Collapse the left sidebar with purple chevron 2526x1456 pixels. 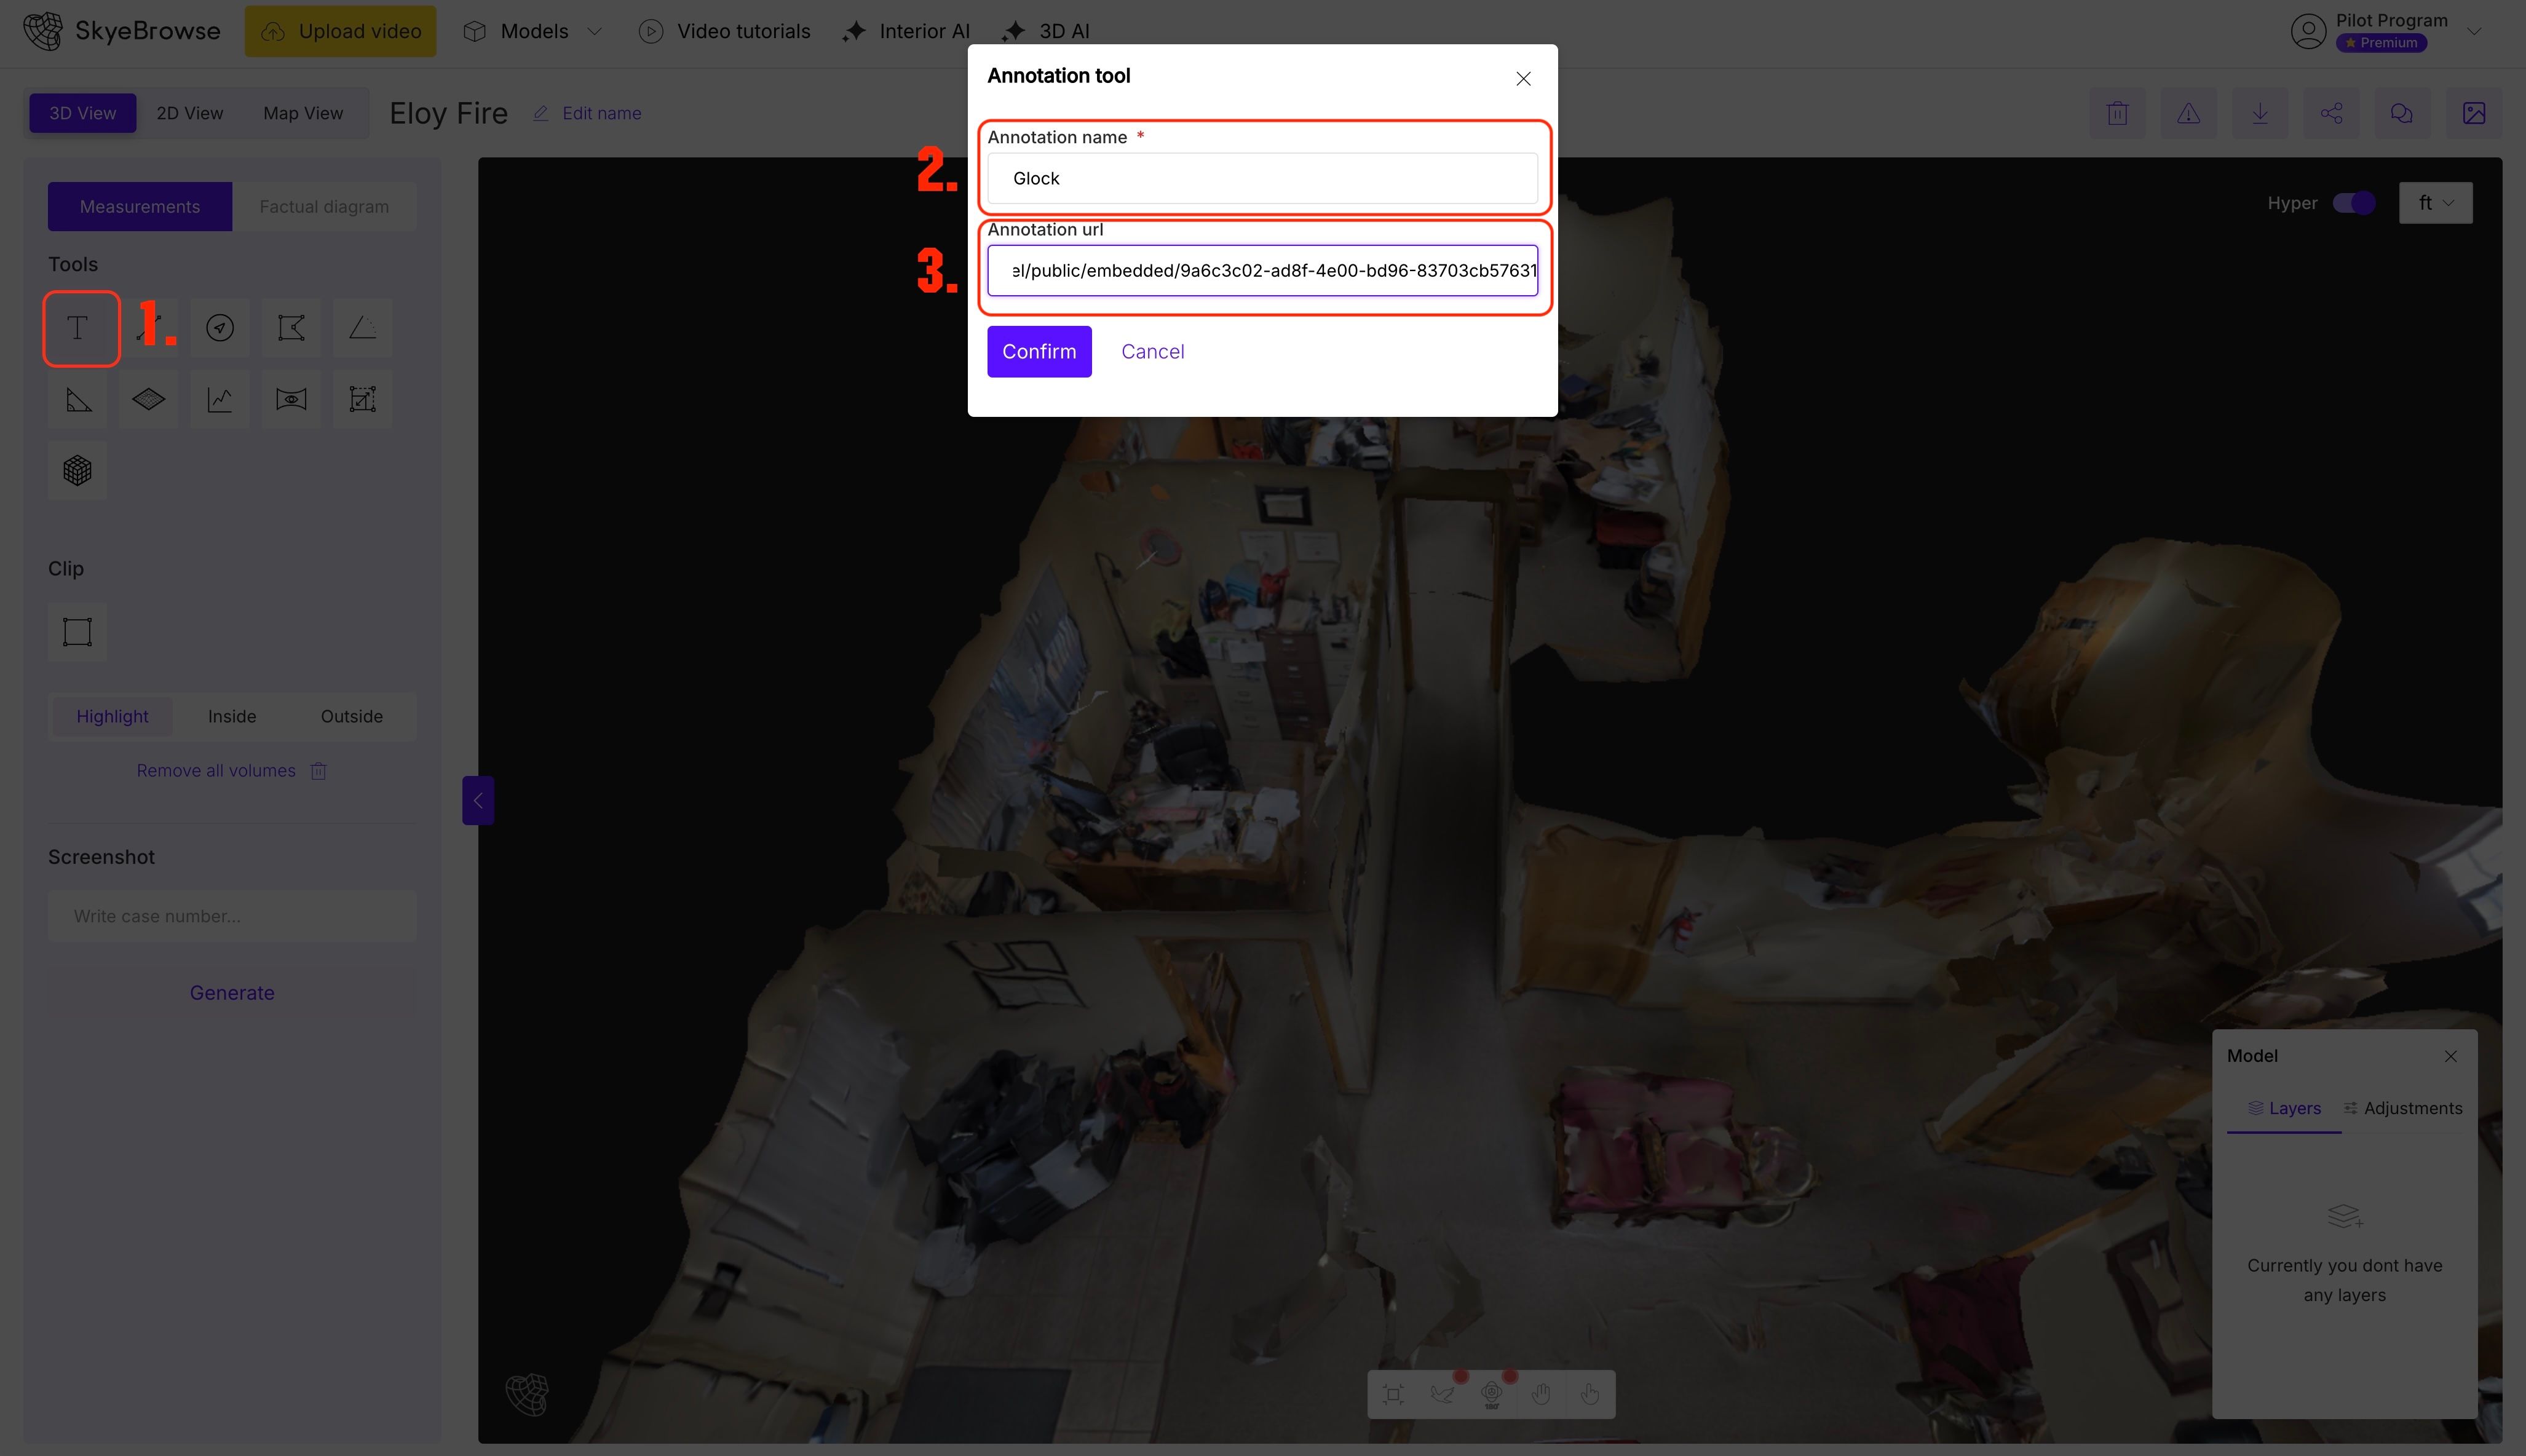pyautogui.click(x=478, y=800)
